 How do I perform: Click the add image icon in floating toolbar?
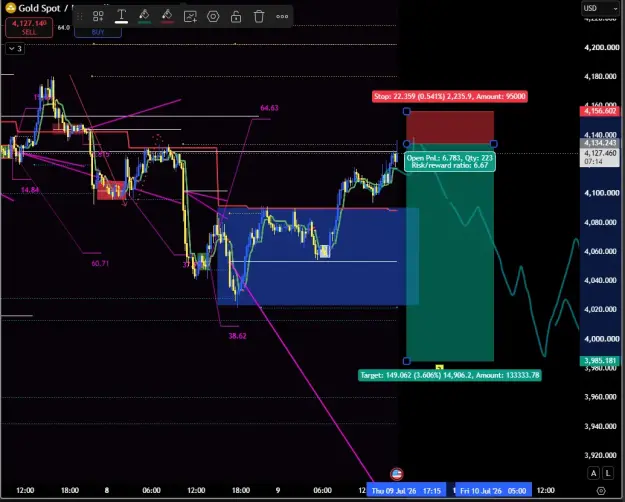click(190, 17)
